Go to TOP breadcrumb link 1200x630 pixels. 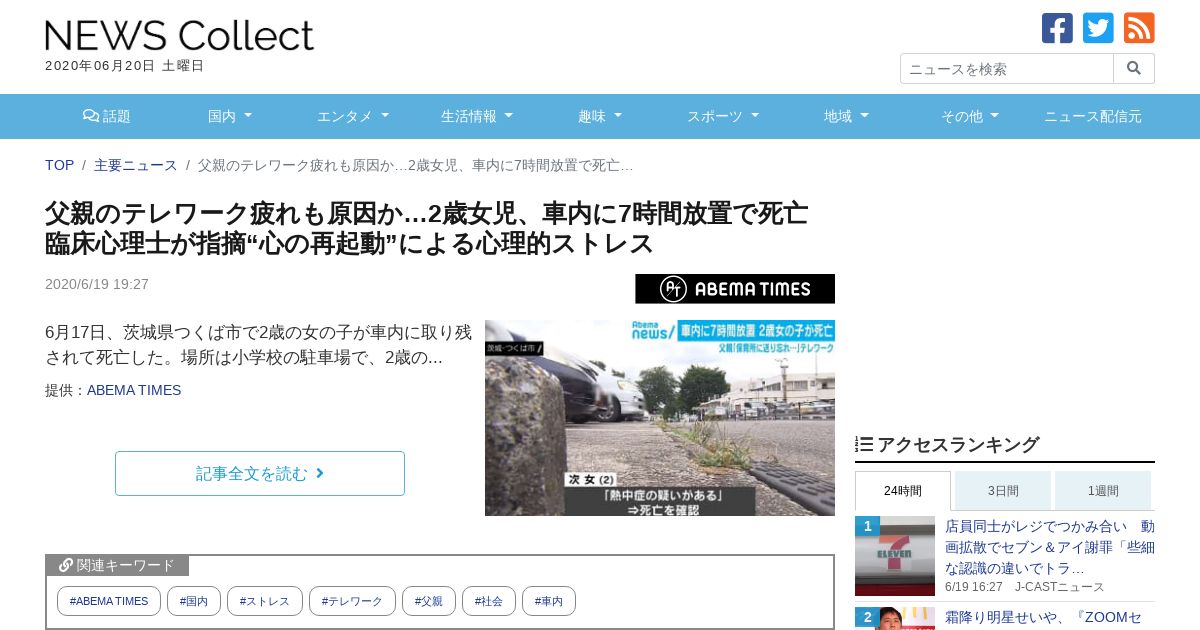click(x=60, y=165)
